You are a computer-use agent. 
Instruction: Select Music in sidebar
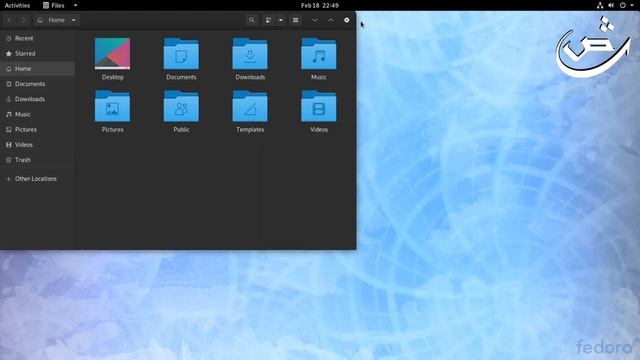pos(38,114)
